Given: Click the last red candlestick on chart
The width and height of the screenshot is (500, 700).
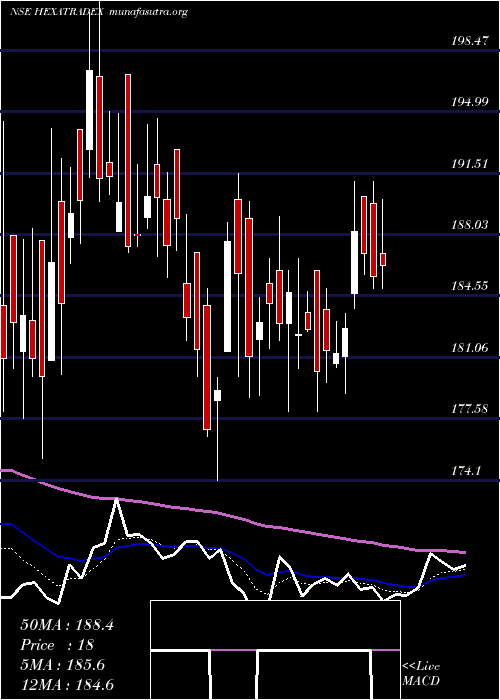Looking at the screenshot, I should pyautogui.click(x=383, y=259).
